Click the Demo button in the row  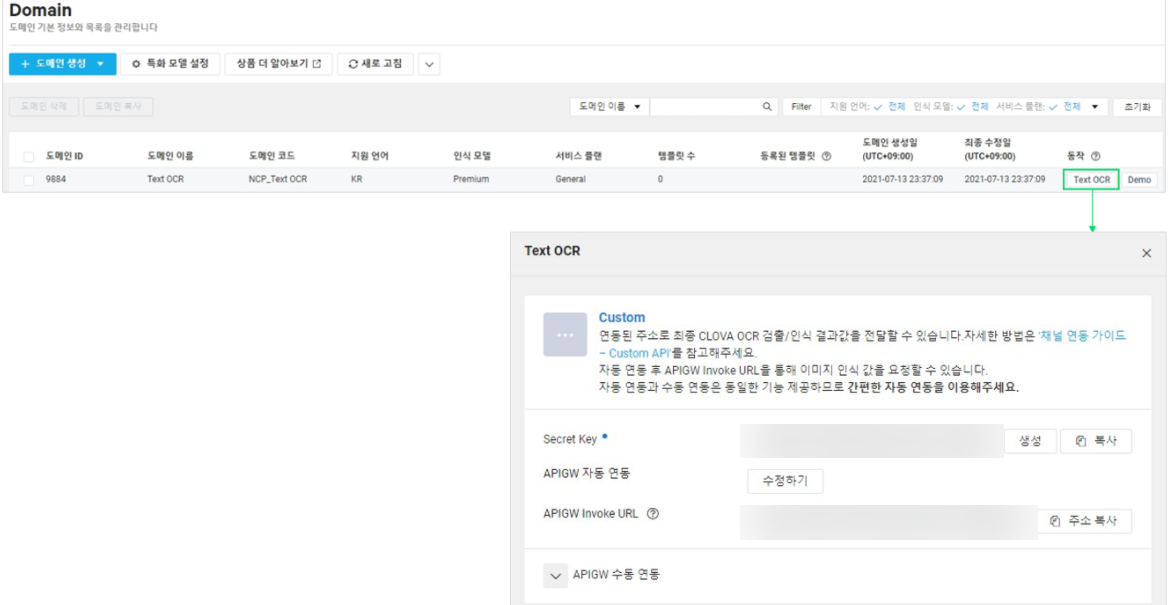1139,180
